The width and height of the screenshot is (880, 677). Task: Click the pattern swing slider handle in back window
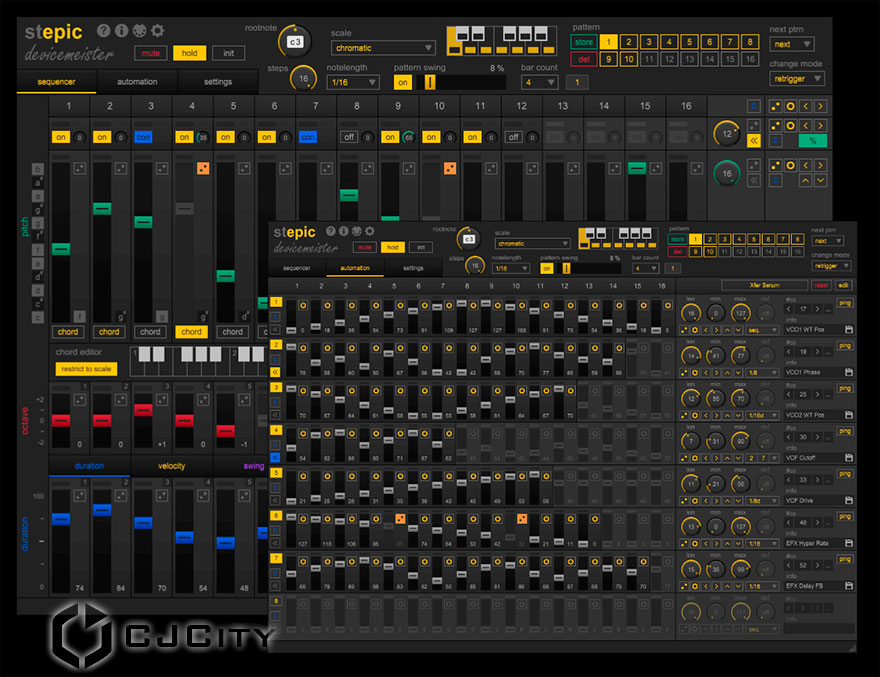pos(430,83)
